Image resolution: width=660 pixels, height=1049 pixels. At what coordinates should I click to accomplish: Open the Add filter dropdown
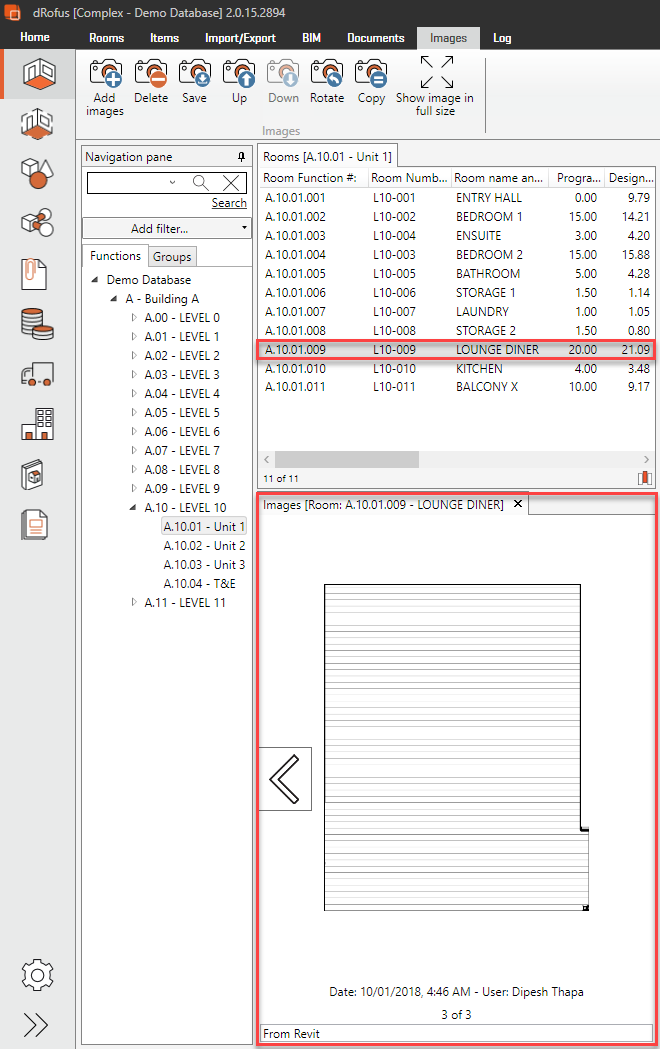pos(167,229)
